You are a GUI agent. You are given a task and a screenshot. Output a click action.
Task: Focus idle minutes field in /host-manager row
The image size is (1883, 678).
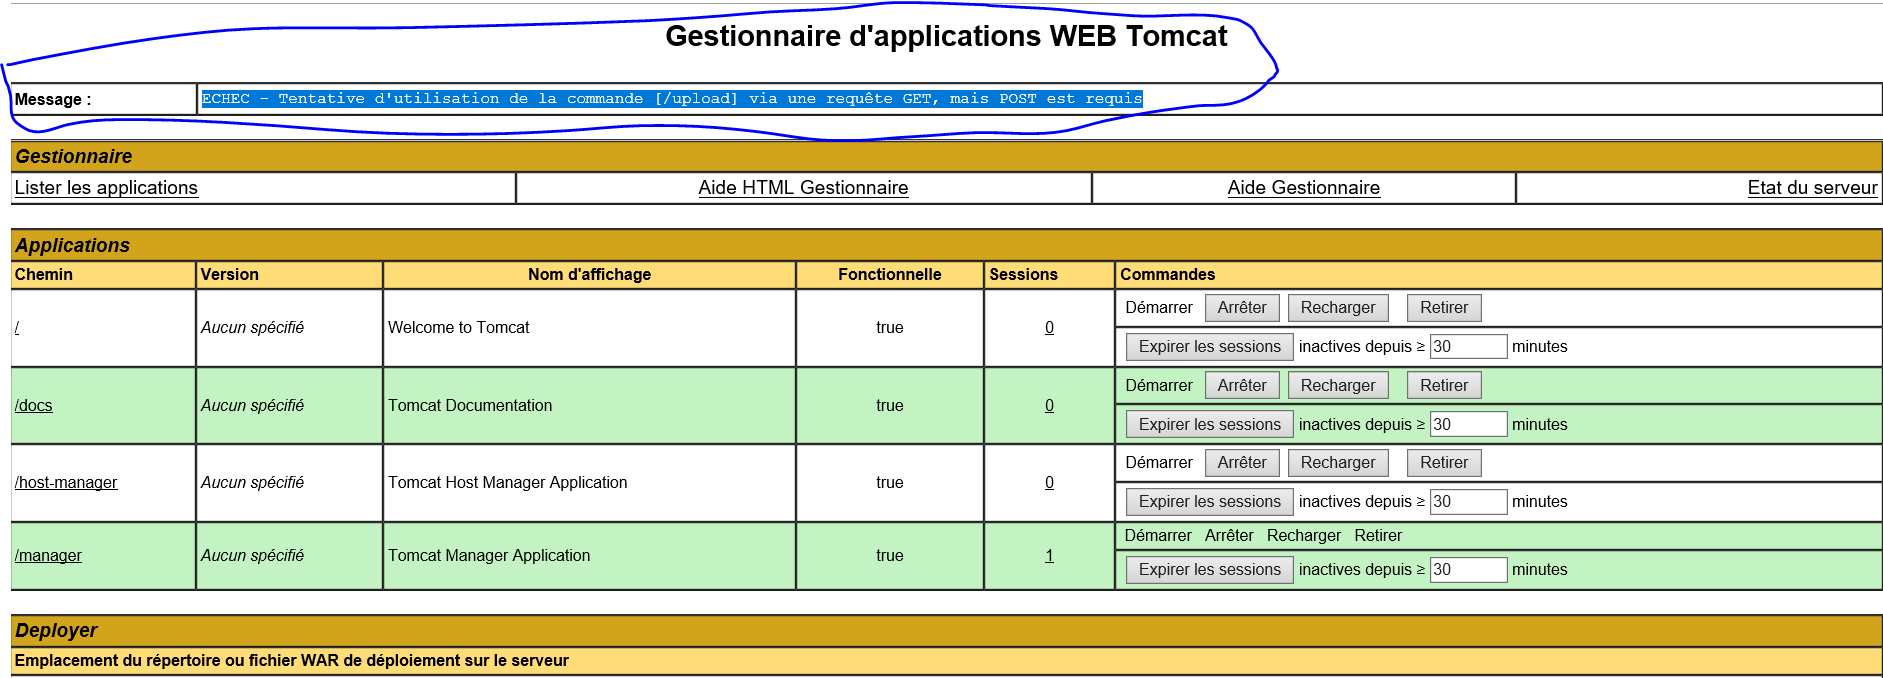[x=1468, y=502]
